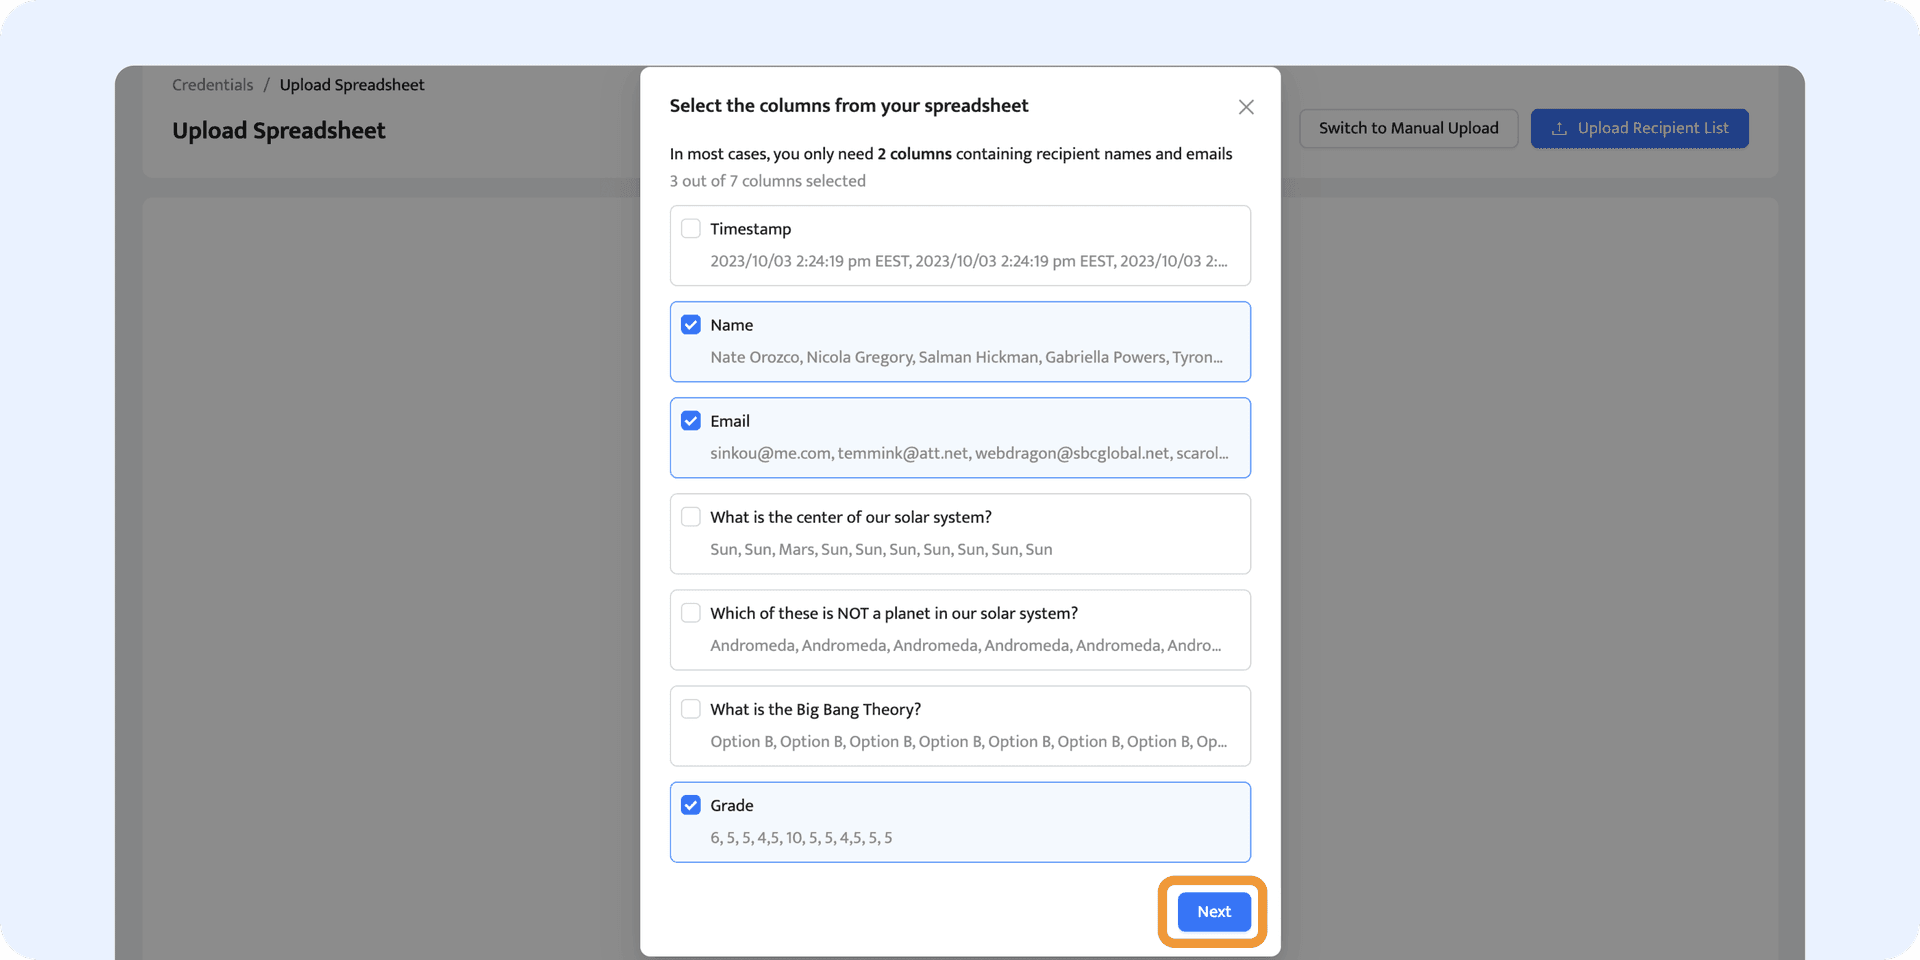This screenshot has width=1920, height=960.
Task: Go to the Credentials breadcrumb
Action: click(212, 85)
